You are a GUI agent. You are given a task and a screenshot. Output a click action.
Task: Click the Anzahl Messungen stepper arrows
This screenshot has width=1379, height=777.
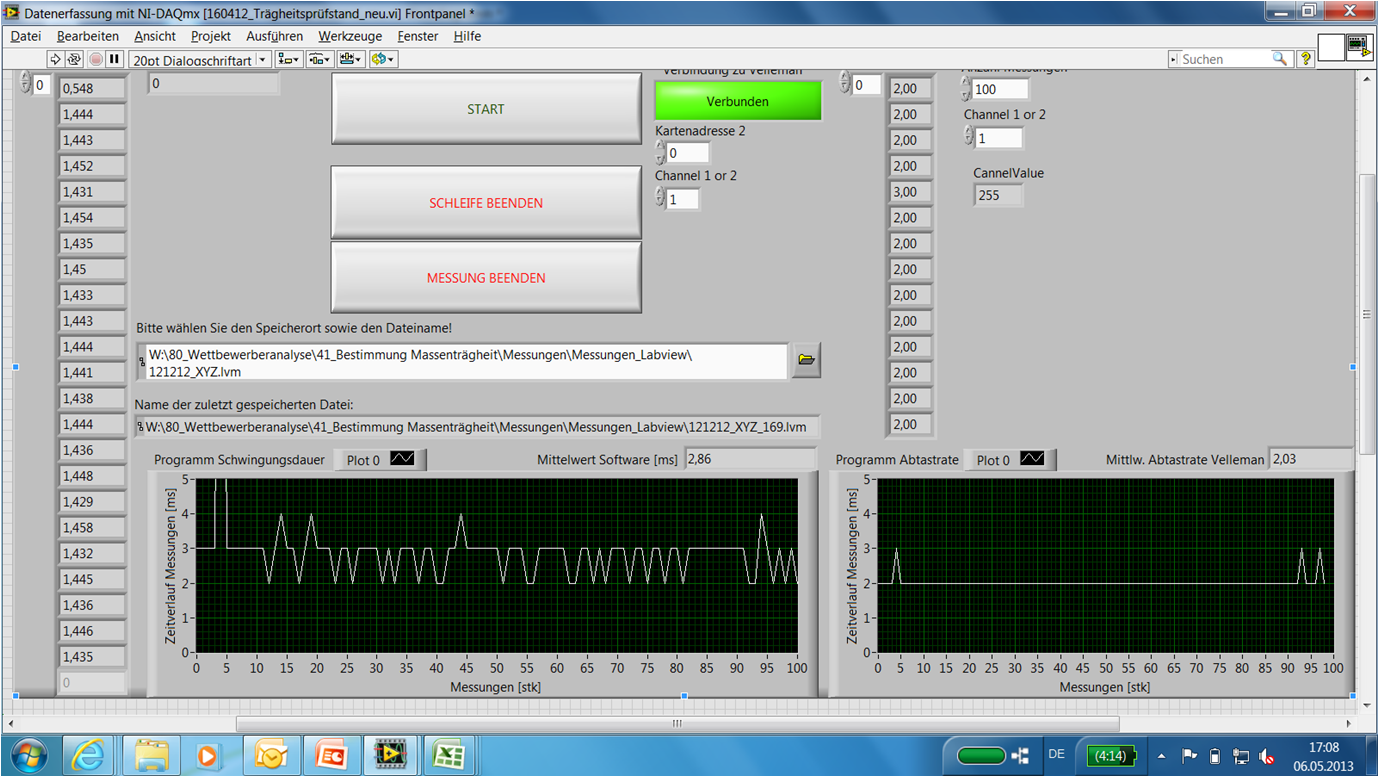coord(966,89)
